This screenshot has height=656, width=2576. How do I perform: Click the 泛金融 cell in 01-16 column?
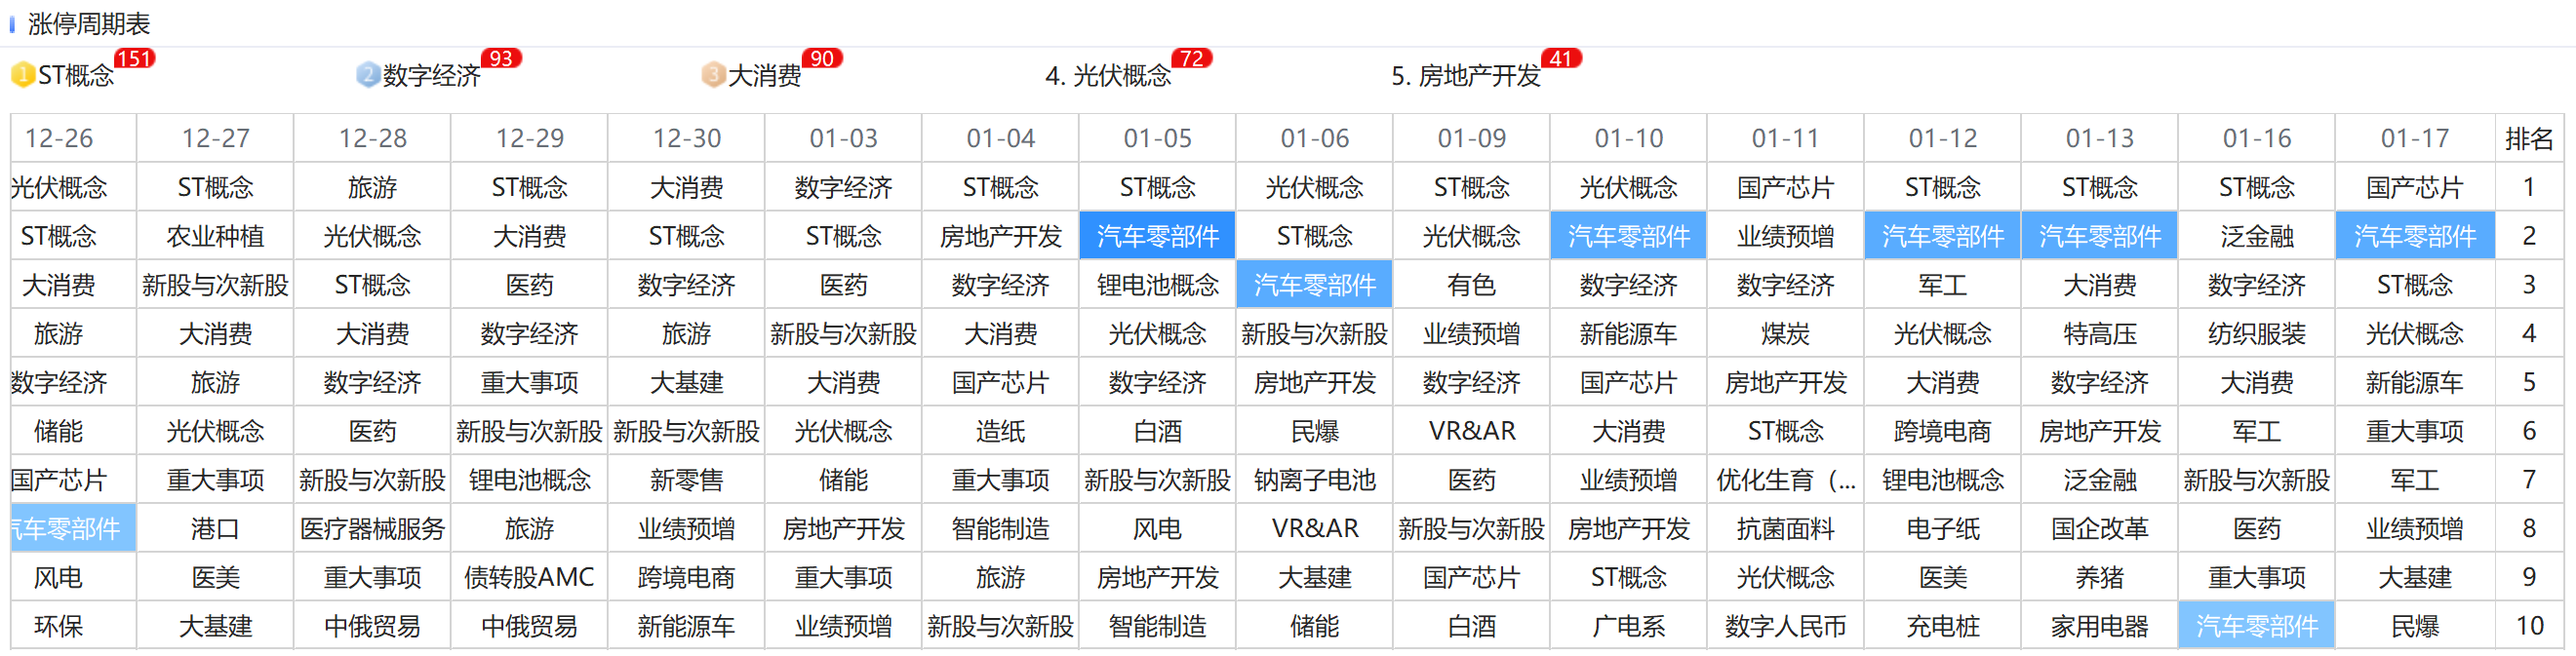click(x=2256, y=236)
